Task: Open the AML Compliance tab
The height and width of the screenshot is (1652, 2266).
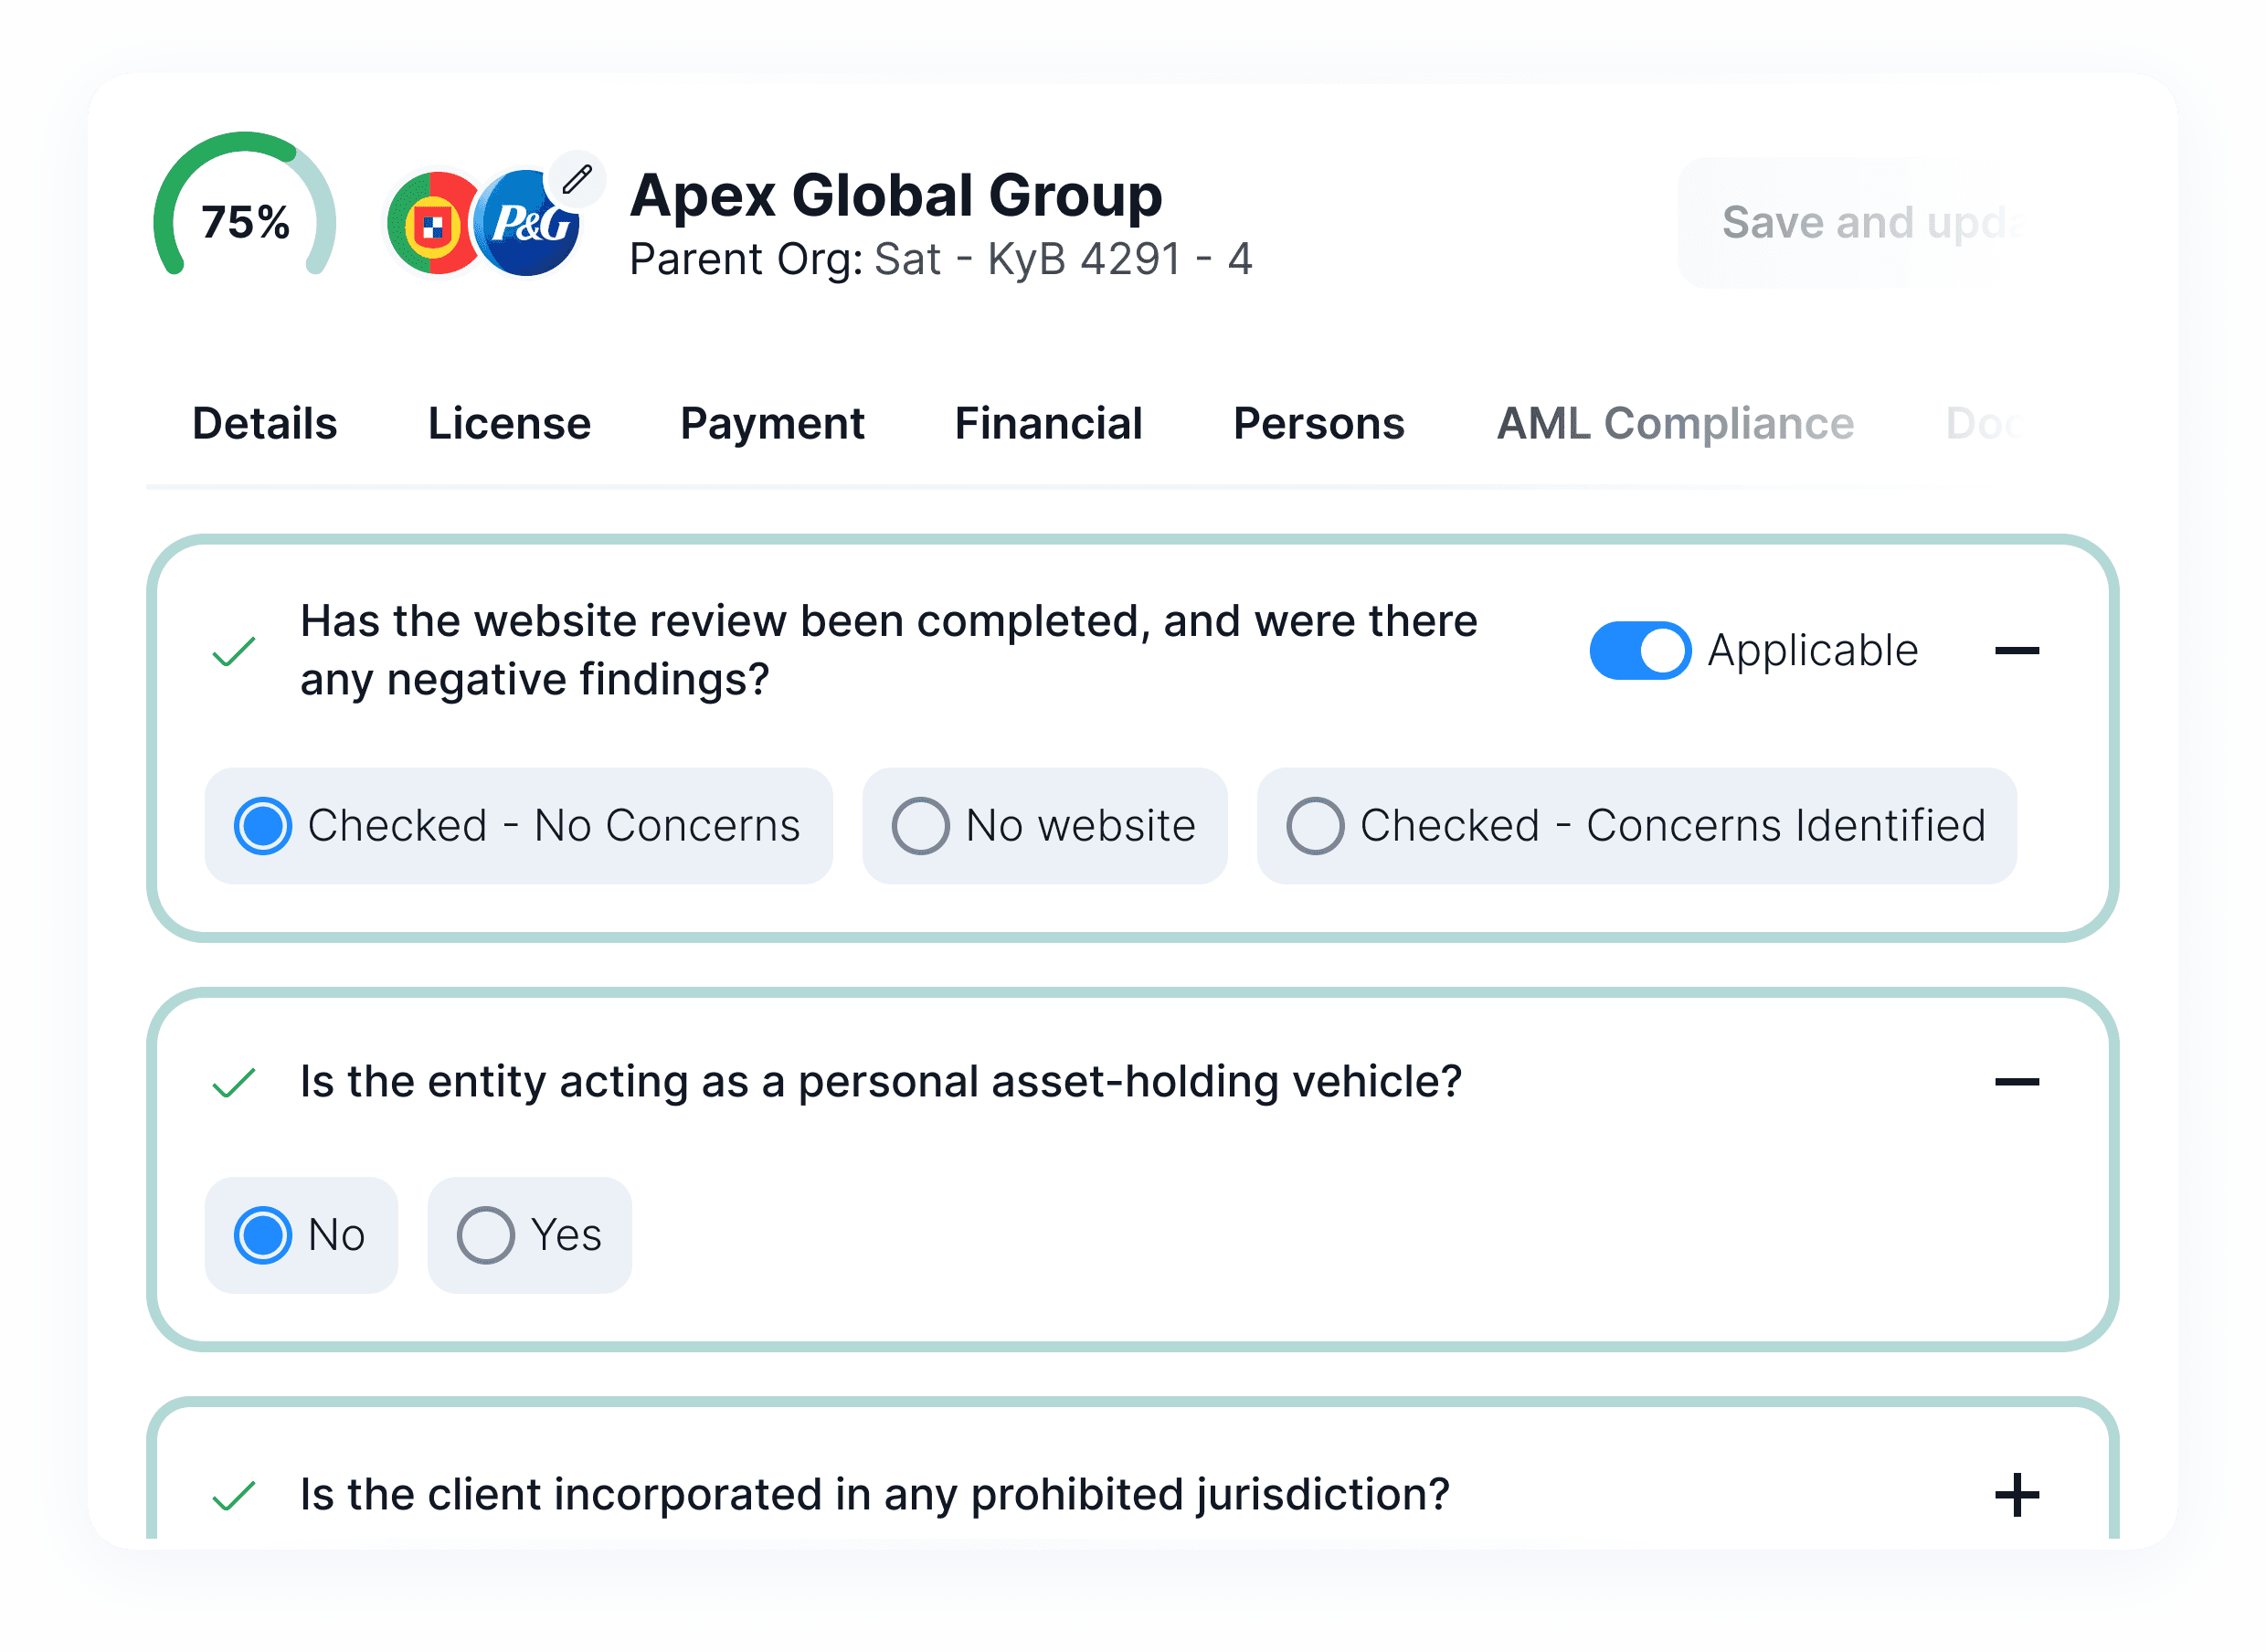Action: pos(1674,424)
